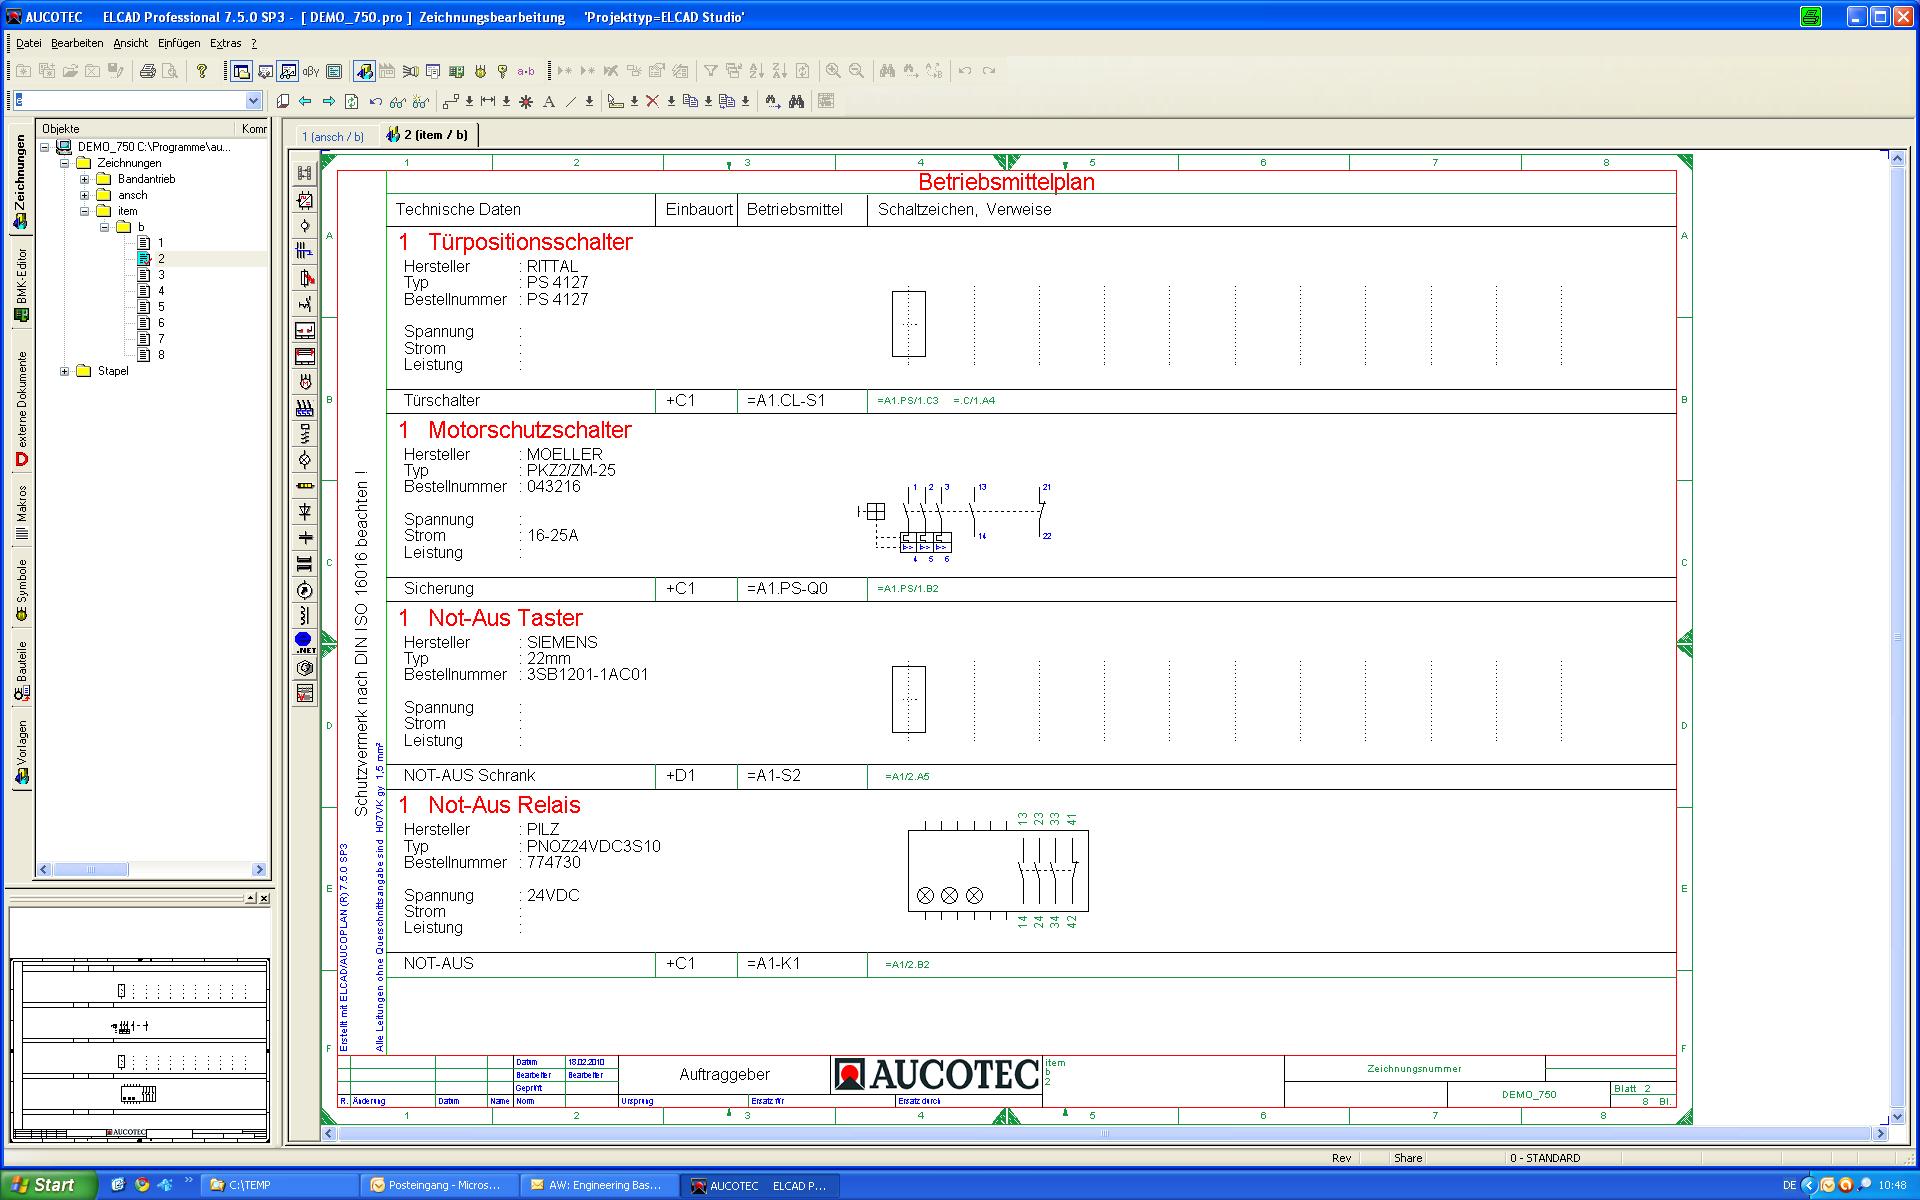Open the Einfügen menu
This screenshot has height=1200, width=1920.
tap(179, 43)
